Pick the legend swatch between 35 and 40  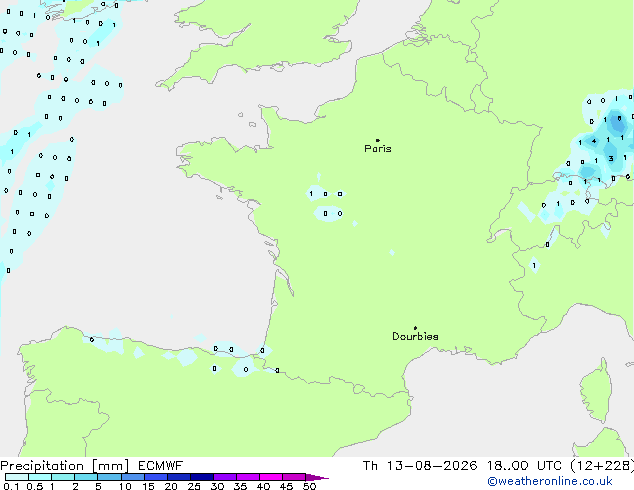(247, 477)
